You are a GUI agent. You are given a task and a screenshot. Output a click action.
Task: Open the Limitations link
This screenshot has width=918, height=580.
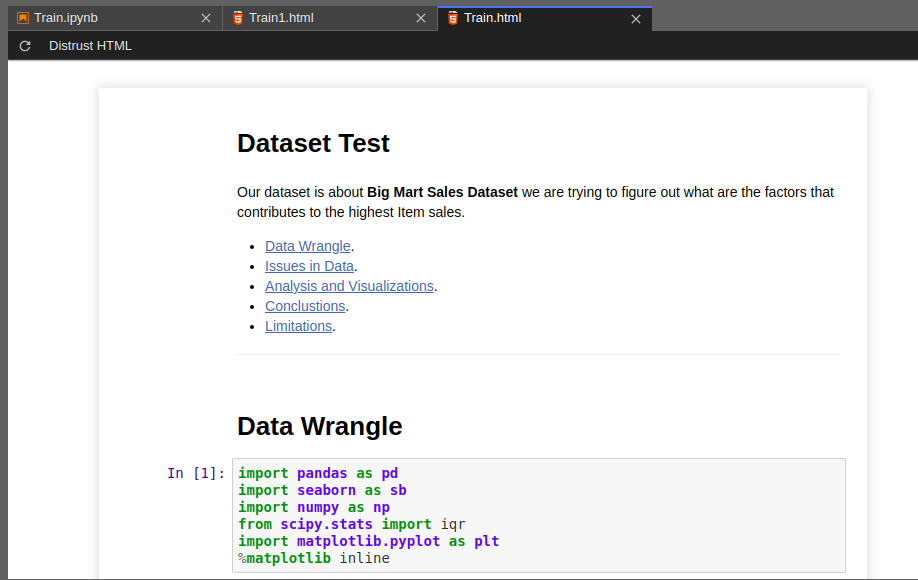click(x=298, y=326)
